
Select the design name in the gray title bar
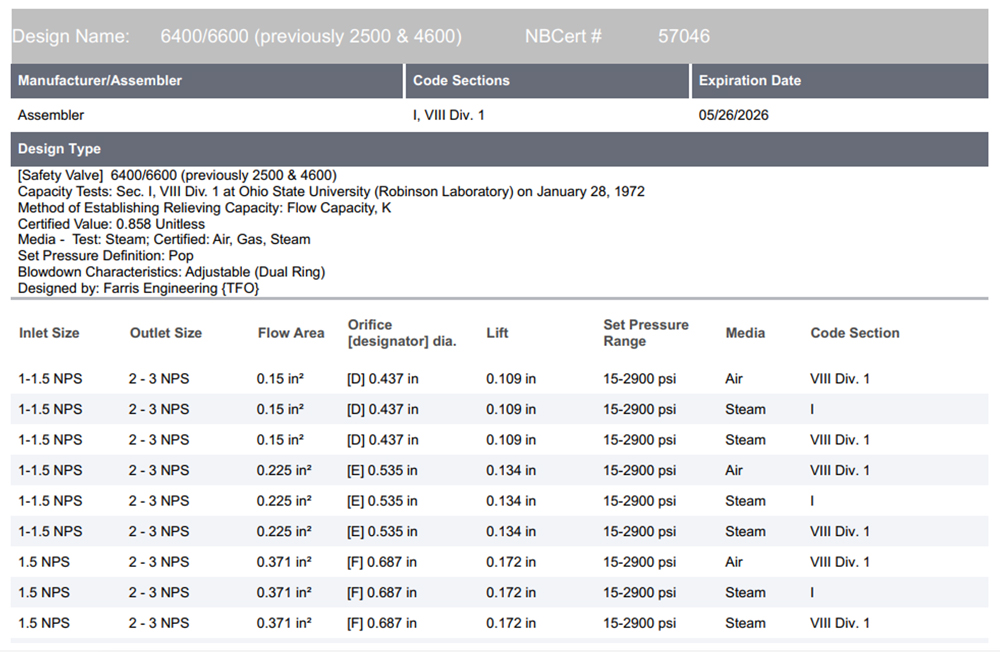click(310, 36)
